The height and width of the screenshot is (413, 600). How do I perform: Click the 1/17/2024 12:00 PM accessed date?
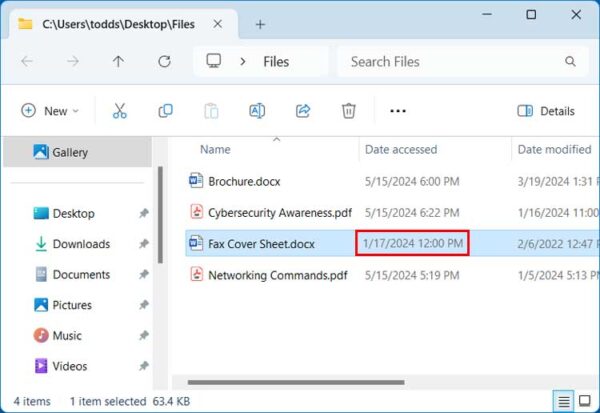[x=412, y=243]
